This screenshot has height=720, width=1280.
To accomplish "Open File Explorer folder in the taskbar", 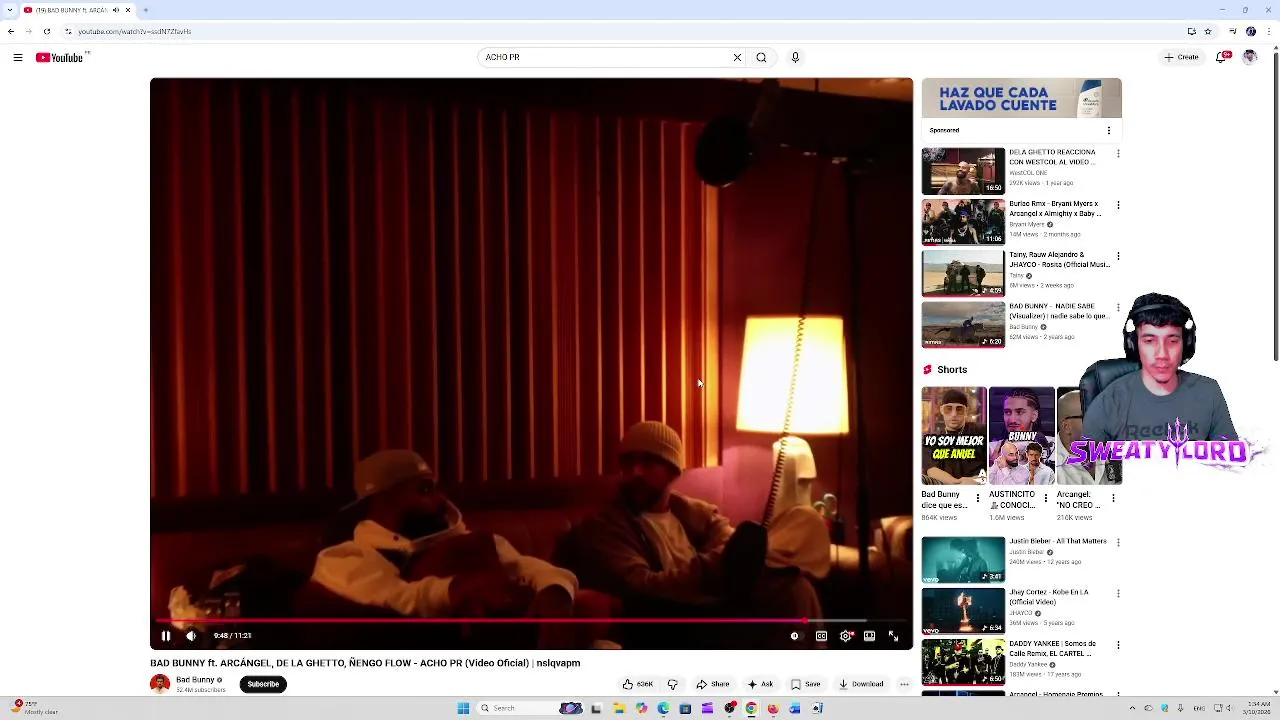I will (x=619, y=708).
